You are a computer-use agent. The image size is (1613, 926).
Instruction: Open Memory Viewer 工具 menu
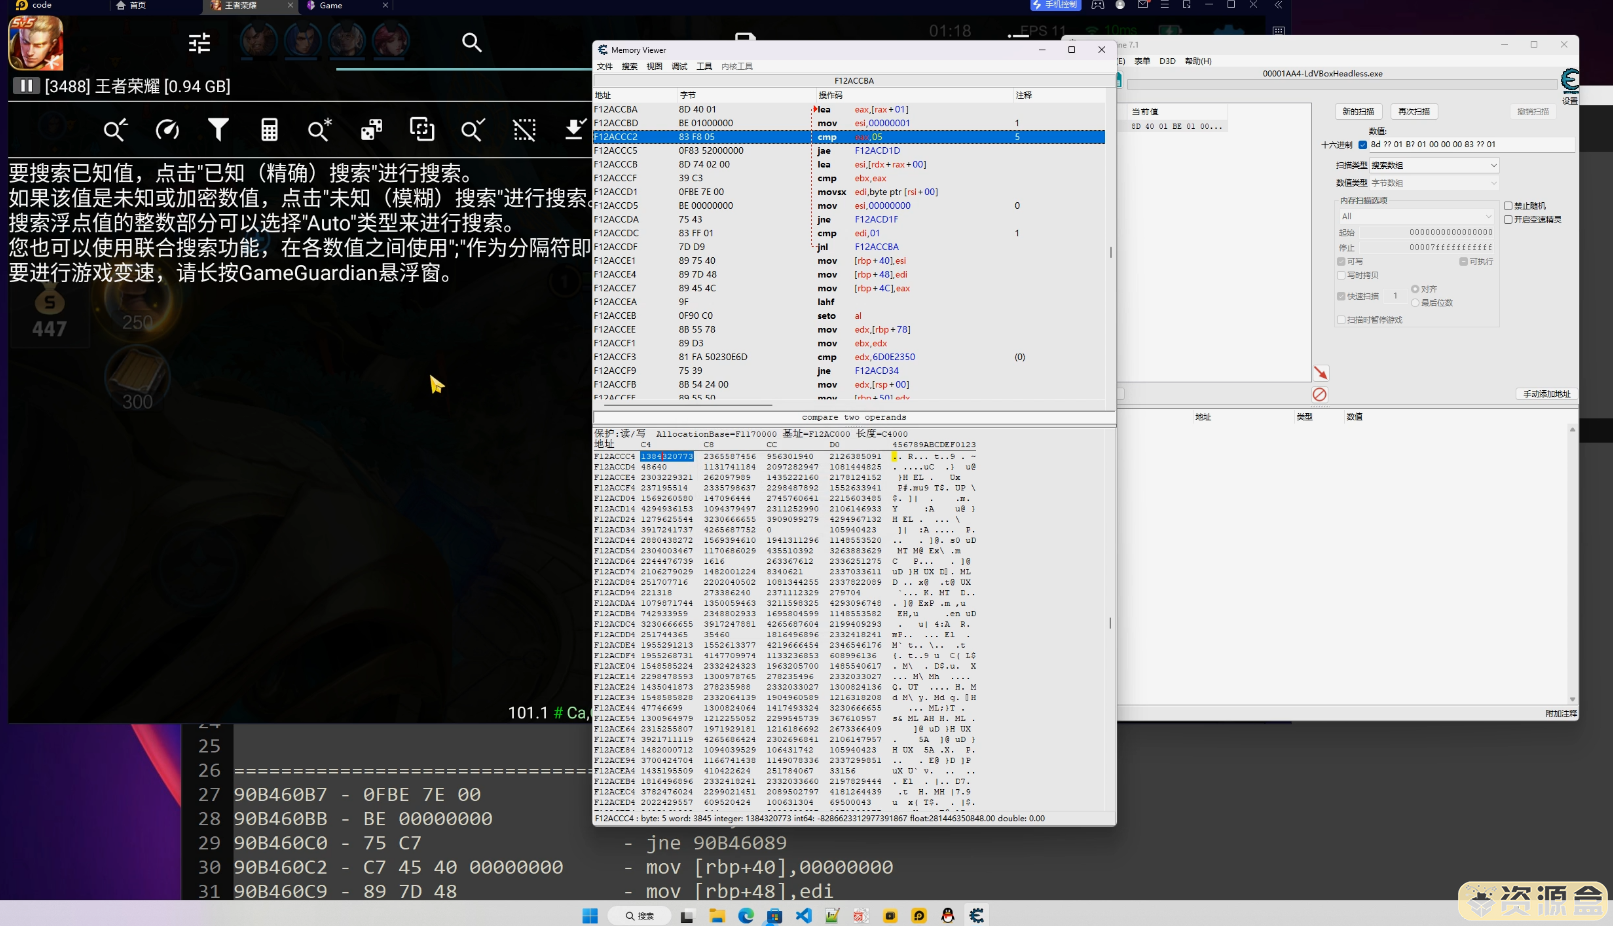tap(704, 67)
